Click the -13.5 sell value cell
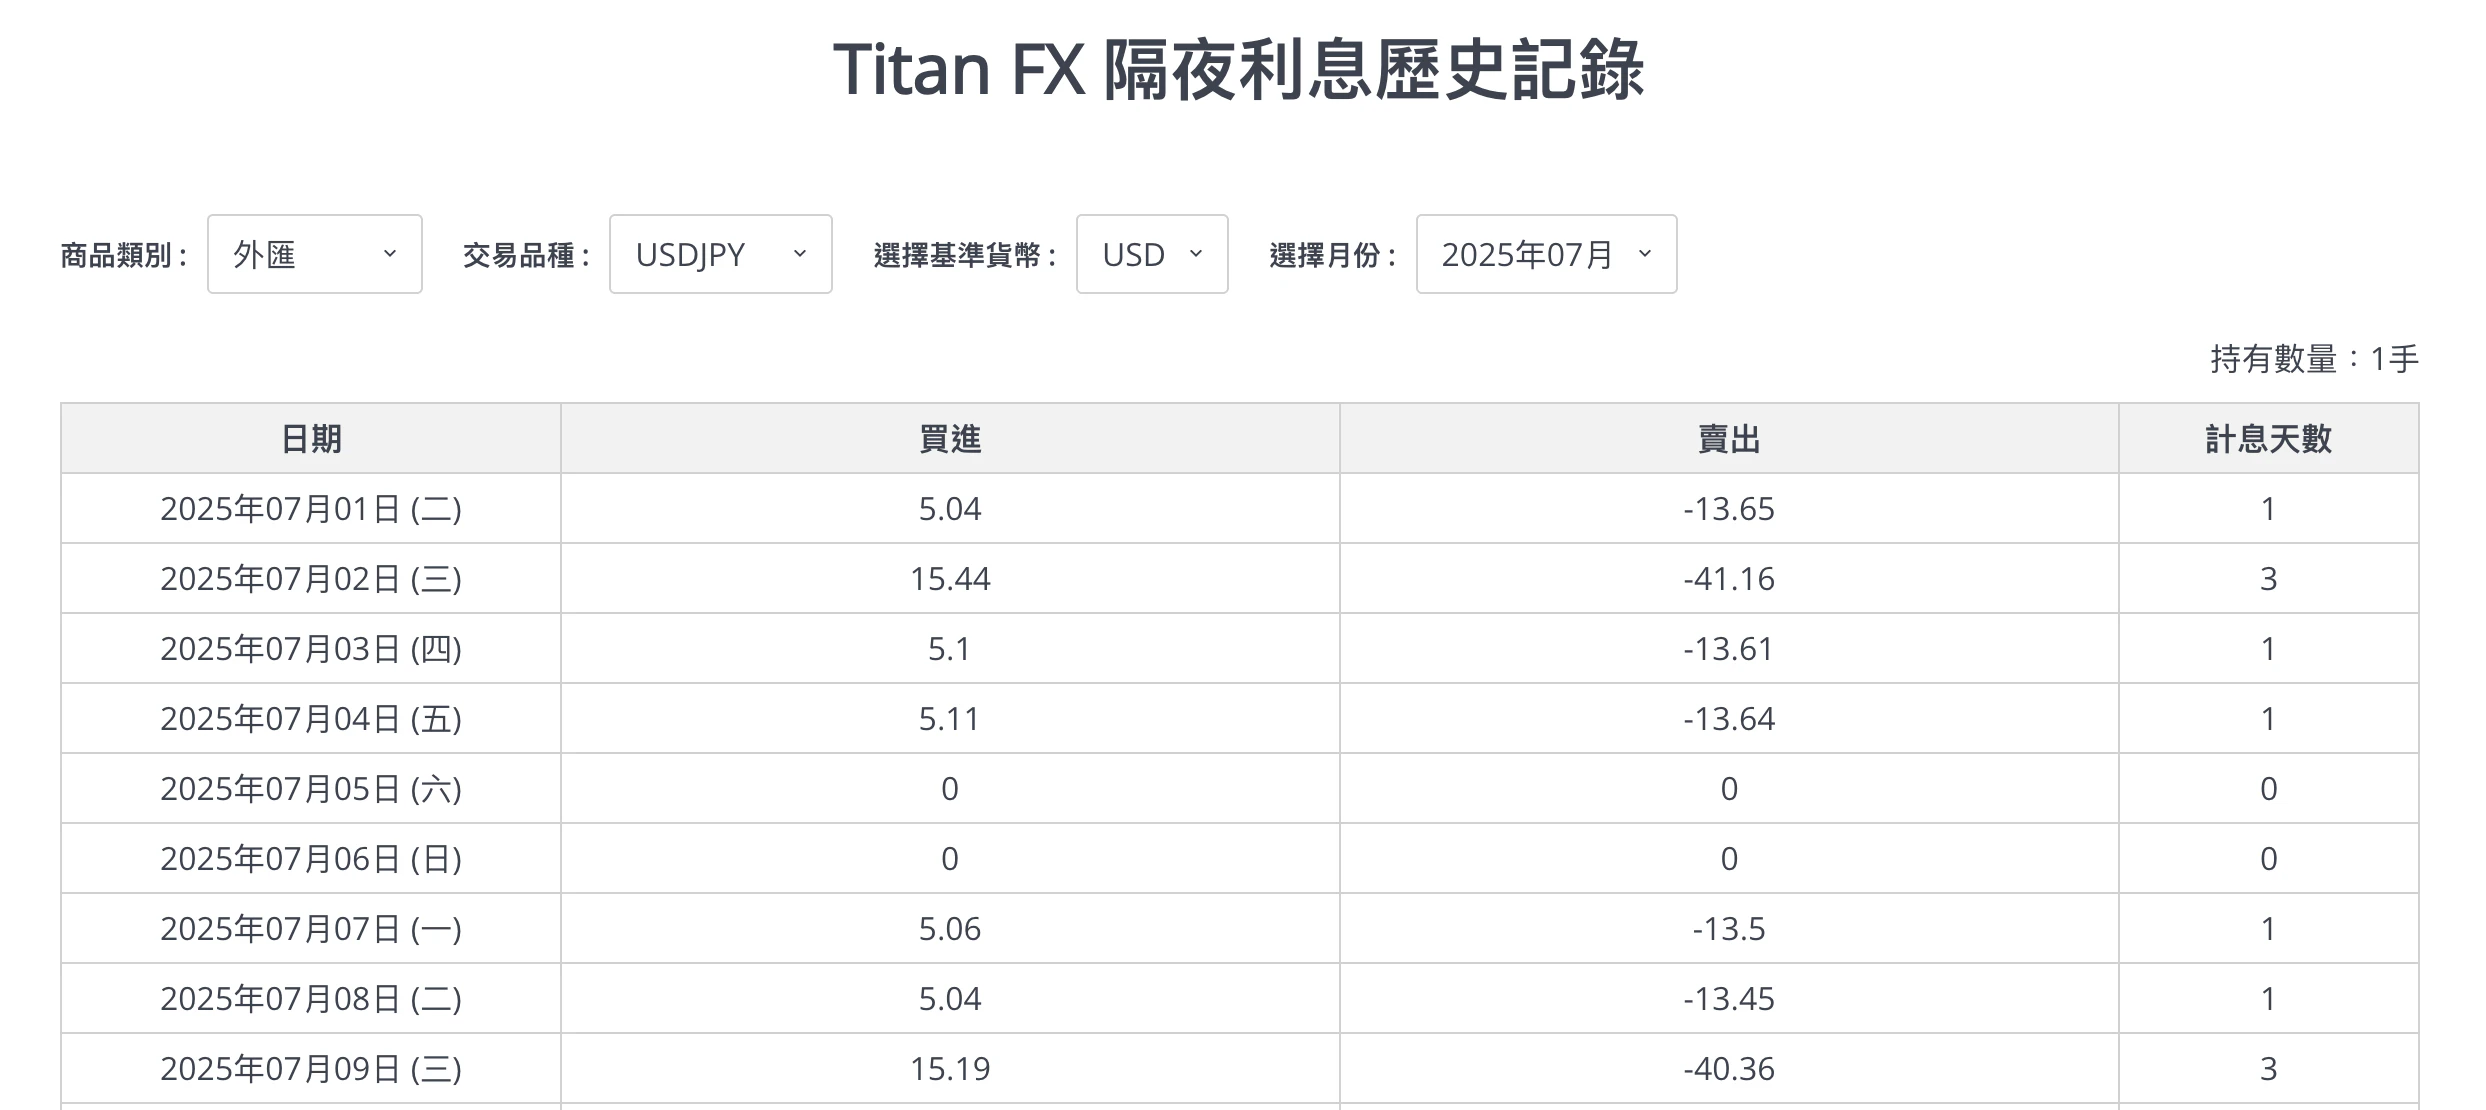This screenshot has width=2486, height=1110. [x=1728, y=929]
